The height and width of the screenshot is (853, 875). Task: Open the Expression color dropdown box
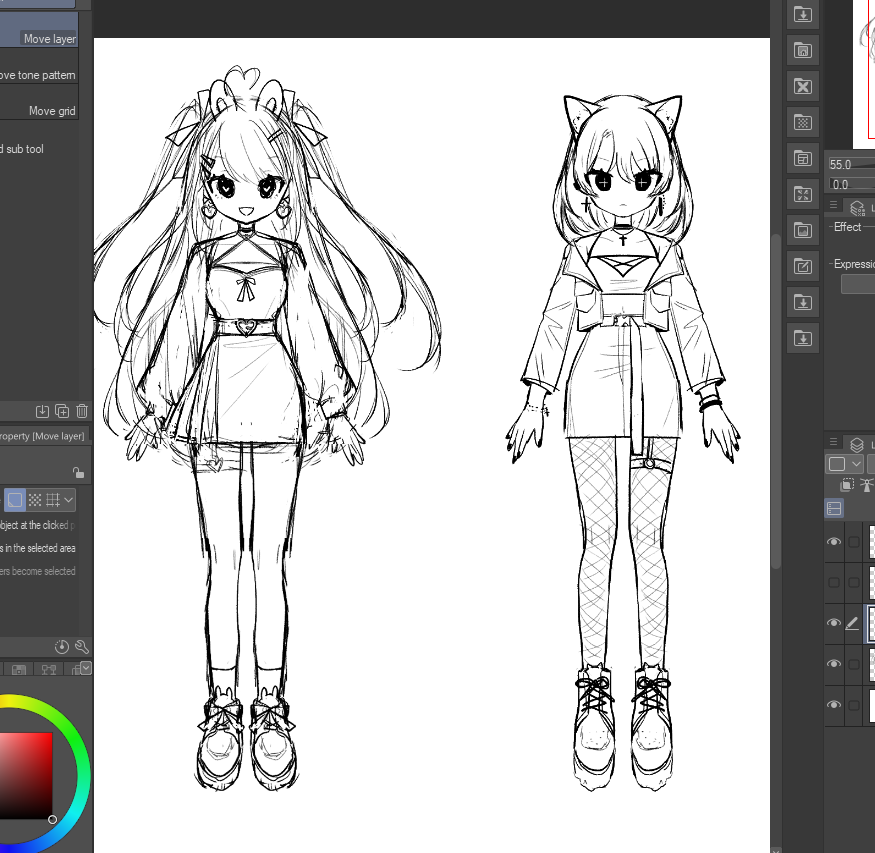pos(858,284)
